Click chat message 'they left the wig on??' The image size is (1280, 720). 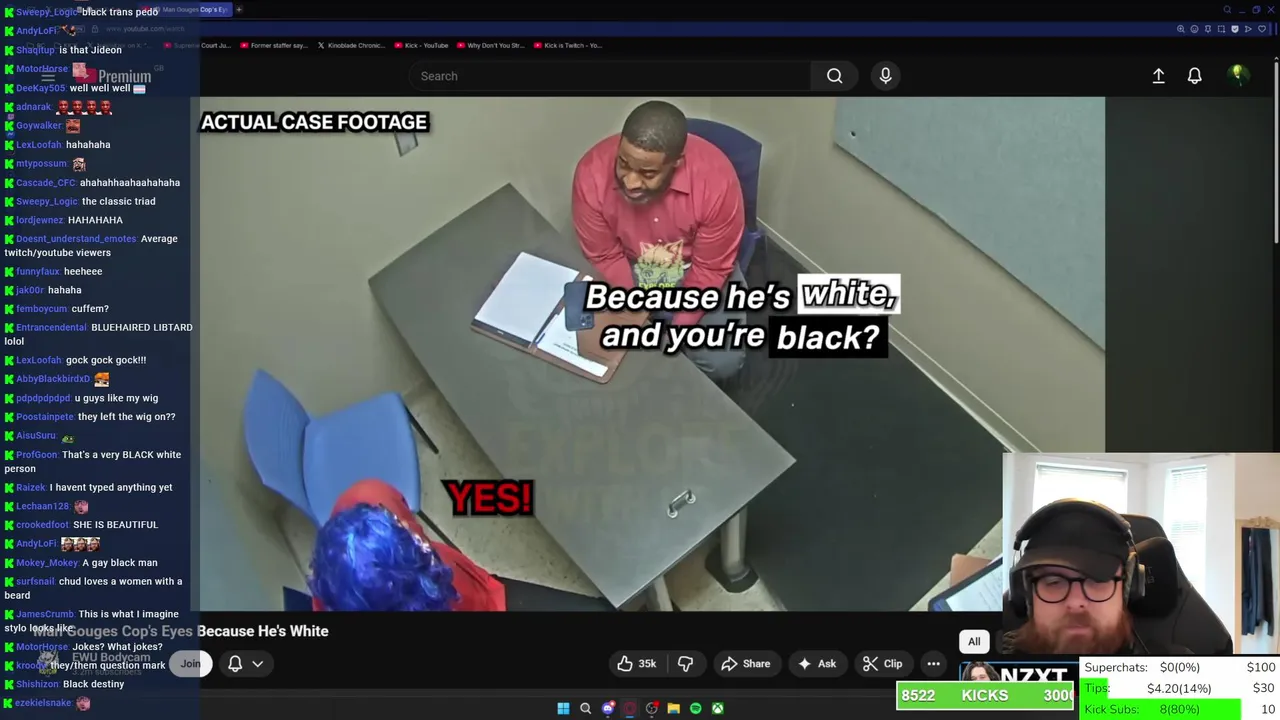(126, 417)
